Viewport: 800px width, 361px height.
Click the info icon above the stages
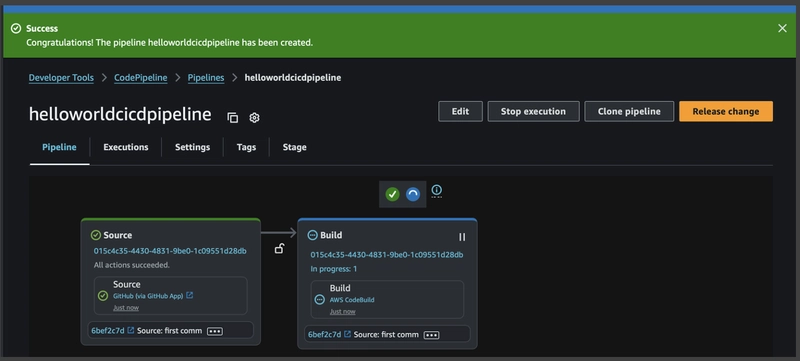click(436, 190)
